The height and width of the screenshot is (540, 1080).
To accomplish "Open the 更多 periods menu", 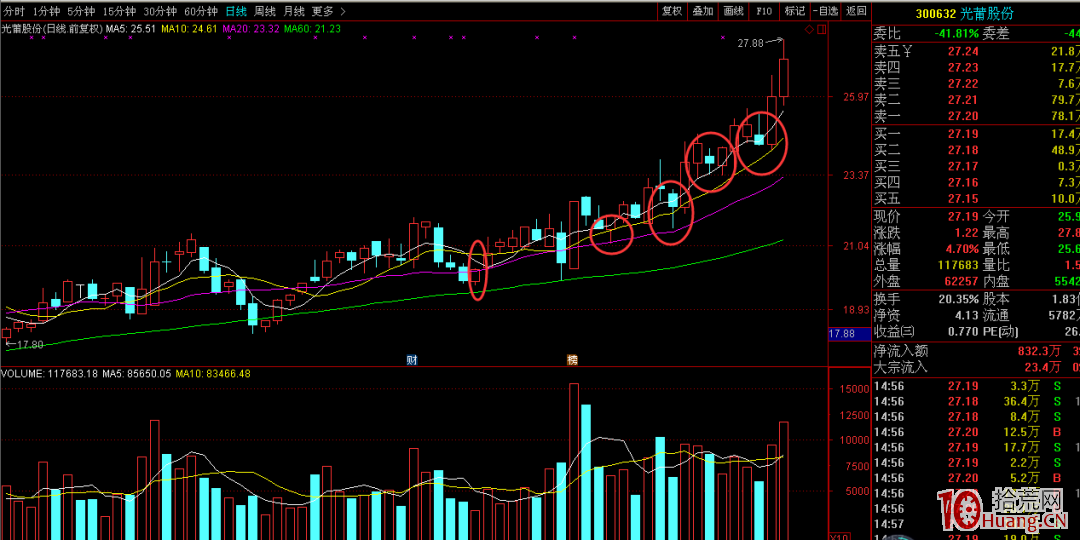I will 322,11.
